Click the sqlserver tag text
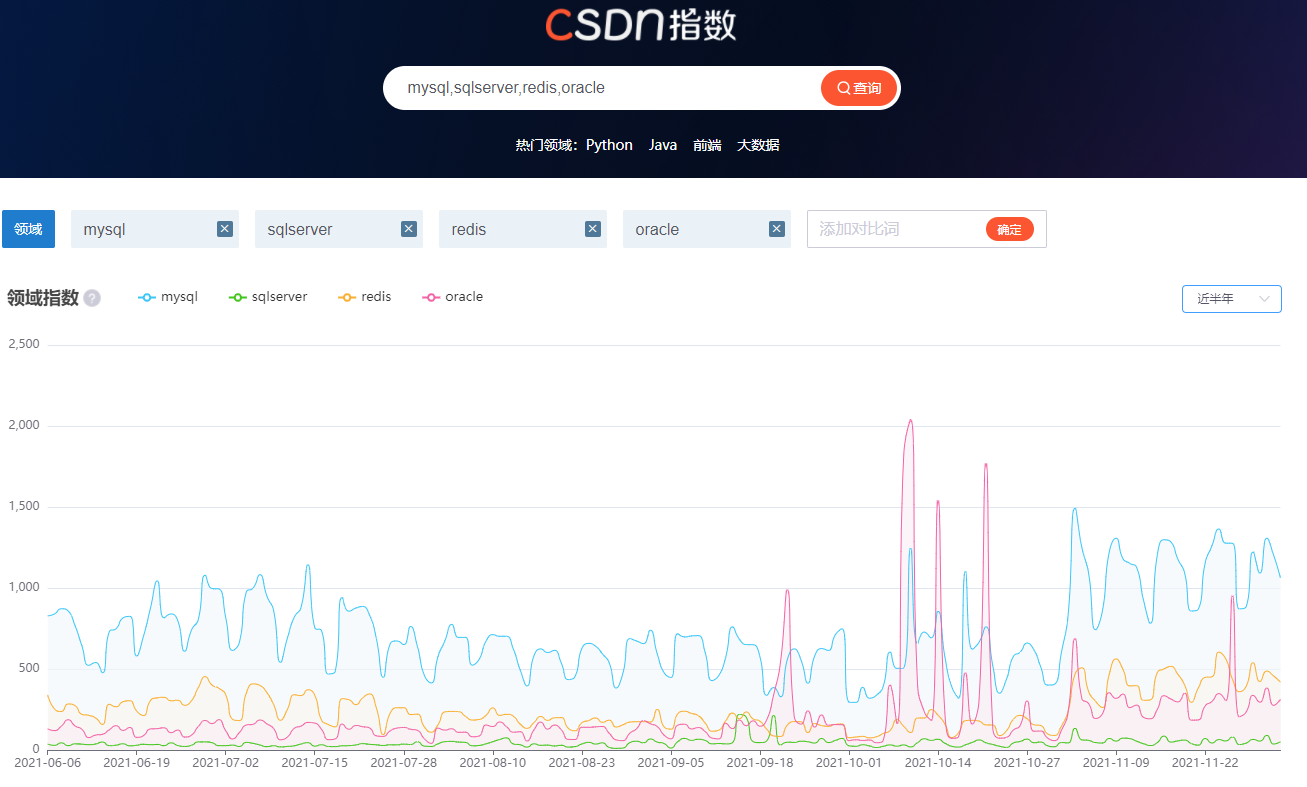 tap(300, 229)
